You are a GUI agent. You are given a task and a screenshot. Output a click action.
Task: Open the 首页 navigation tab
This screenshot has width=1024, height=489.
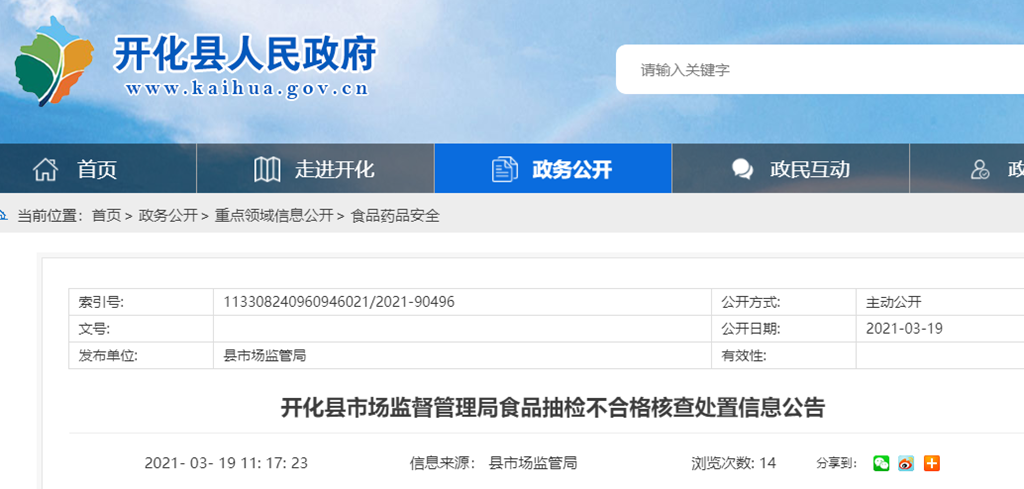coord(98,169)
